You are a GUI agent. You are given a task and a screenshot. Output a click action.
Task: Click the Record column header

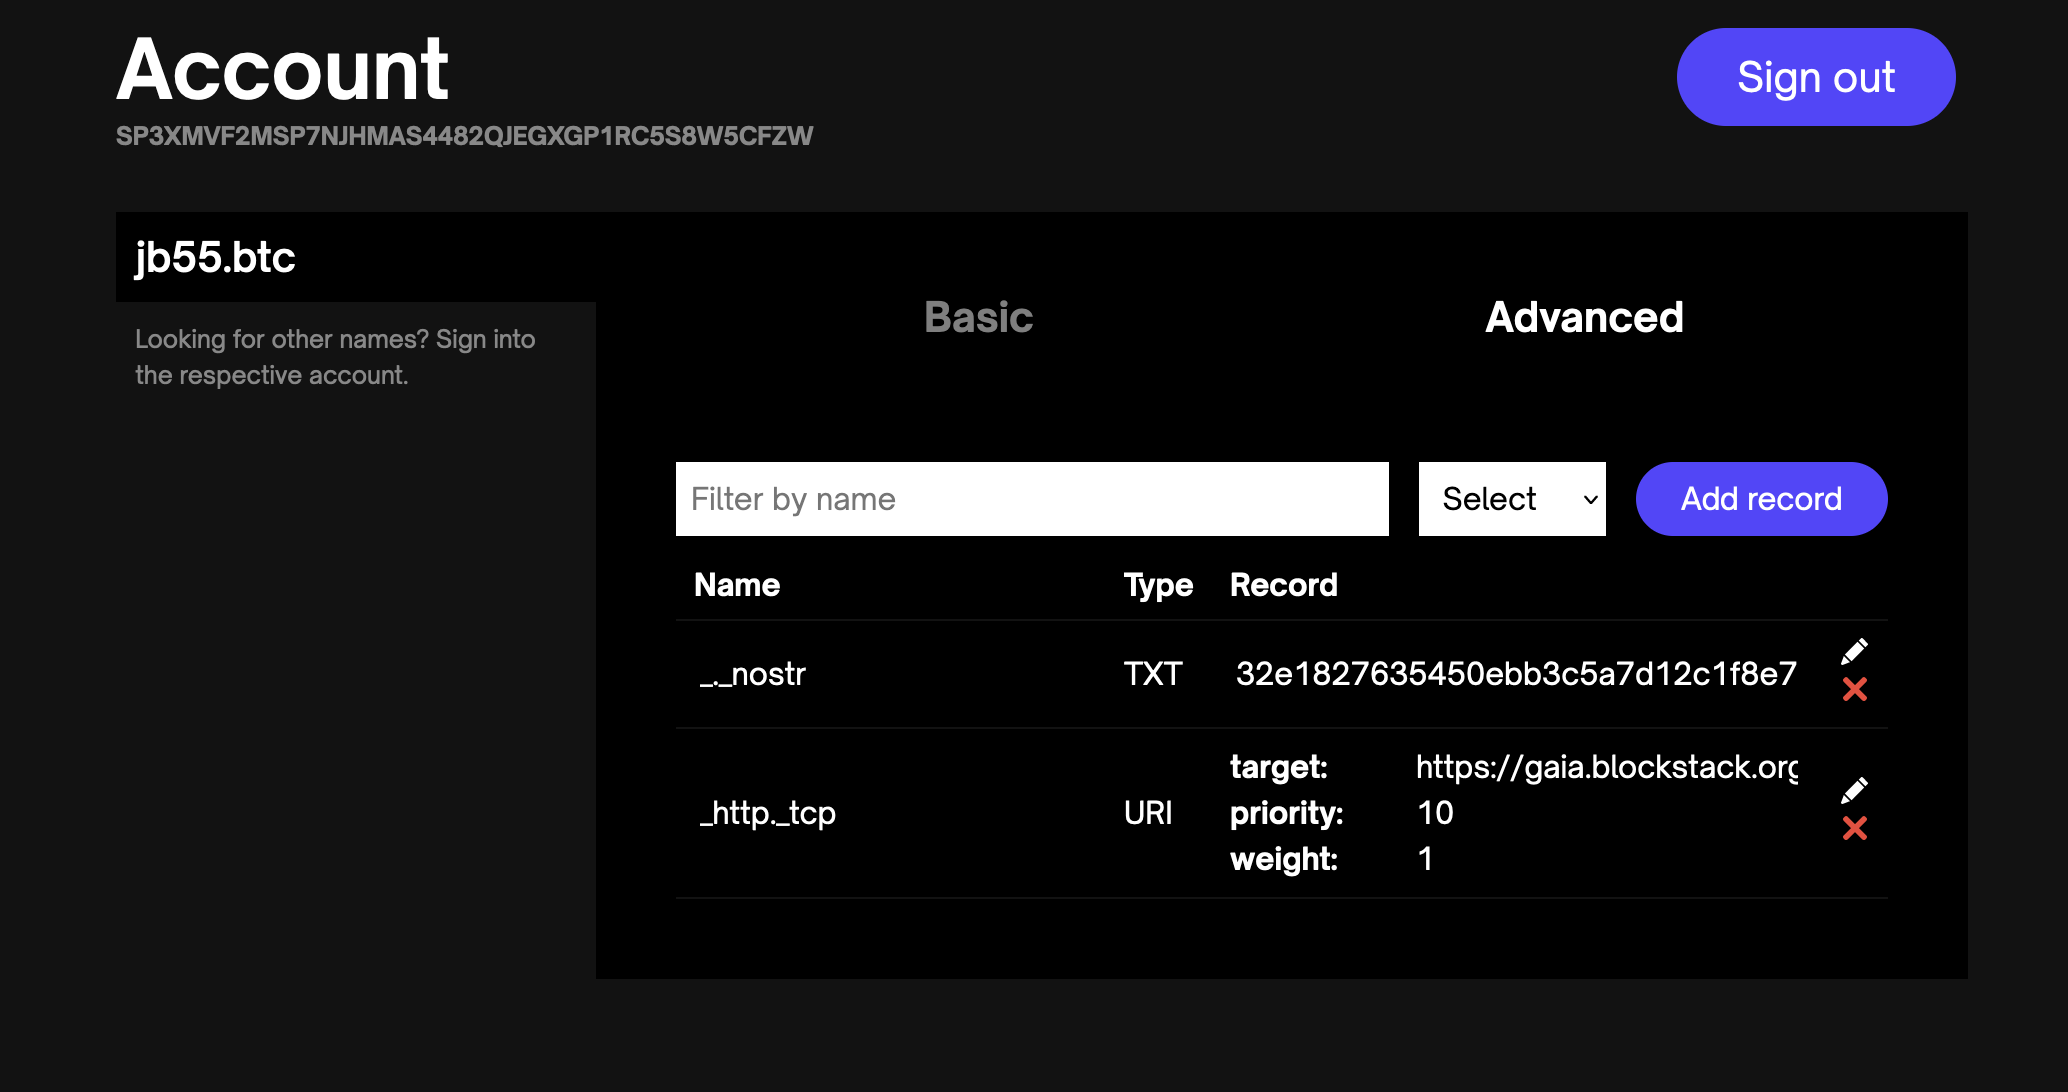point(1284,585)
